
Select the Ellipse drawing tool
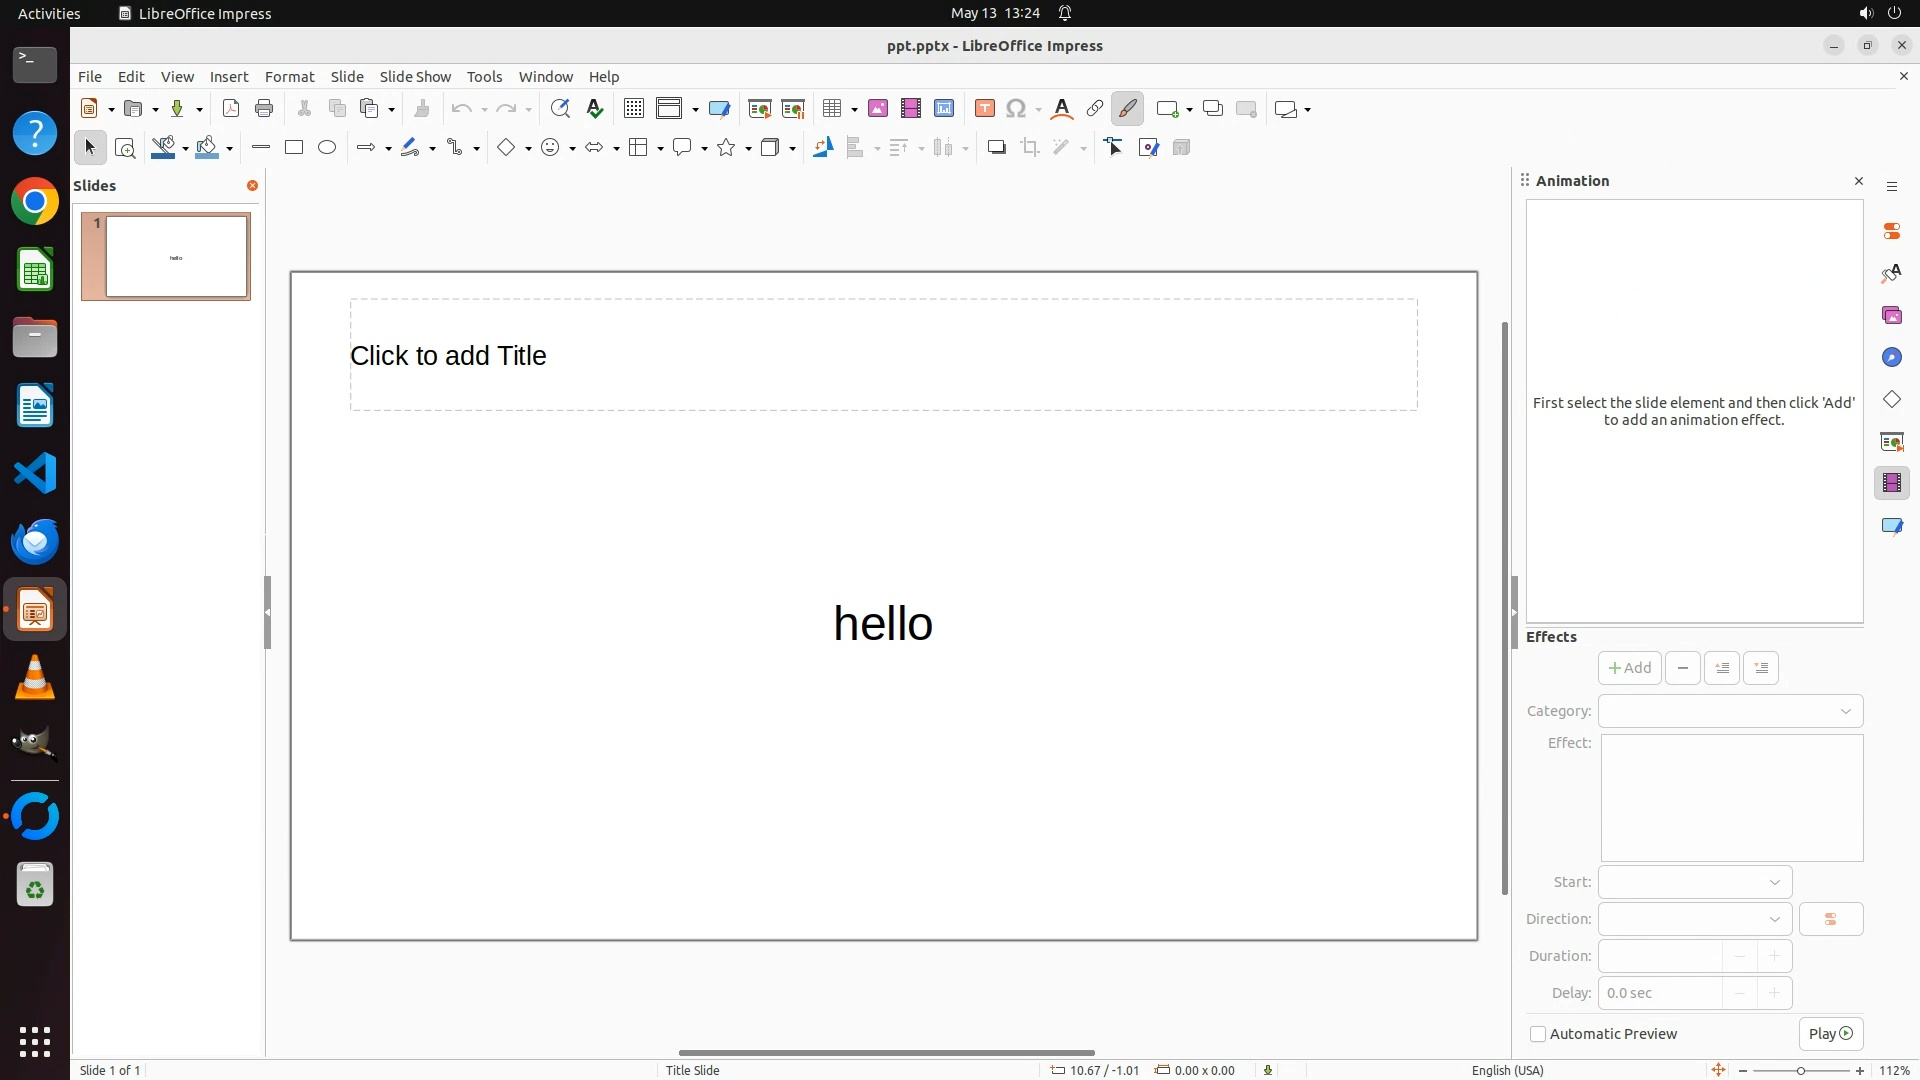pos(327,148)
